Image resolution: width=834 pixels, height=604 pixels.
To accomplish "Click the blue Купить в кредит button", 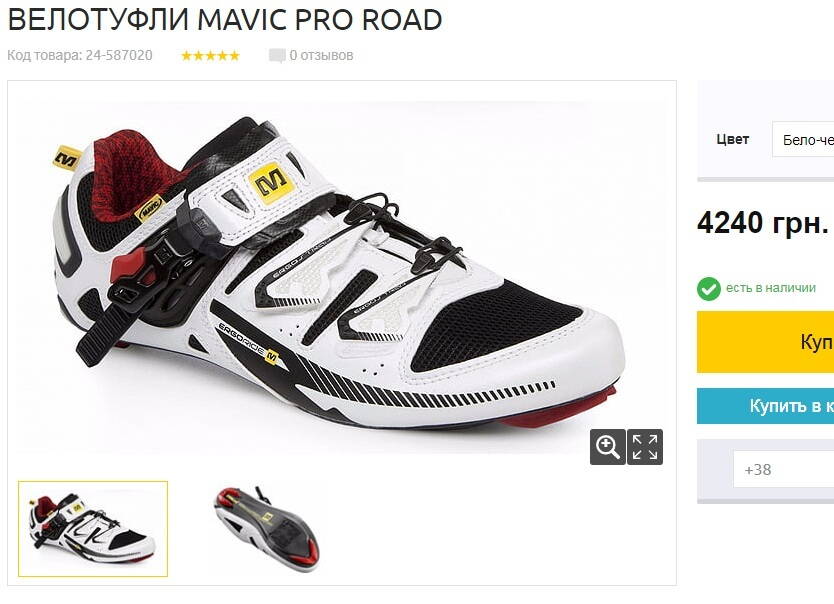I will [765, 406].
